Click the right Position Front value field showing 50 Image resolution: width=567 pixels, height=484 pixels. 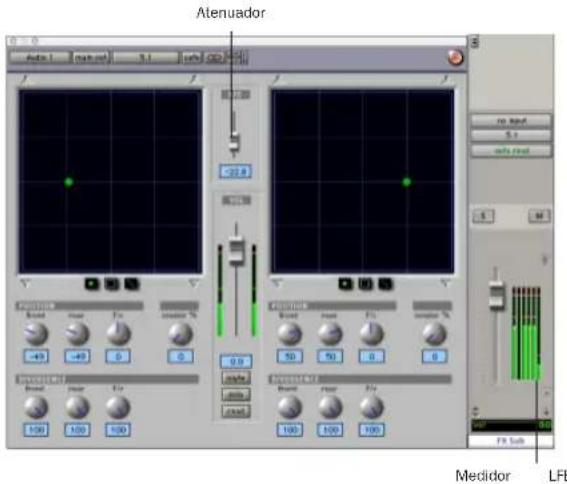point(290,357)
